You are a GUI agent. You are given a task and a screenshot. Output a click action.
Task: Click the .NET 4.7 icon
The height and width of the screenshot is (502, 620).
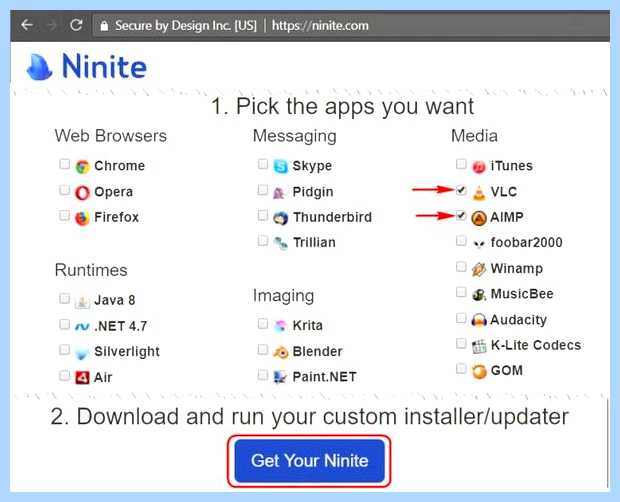tap(82, 326)
